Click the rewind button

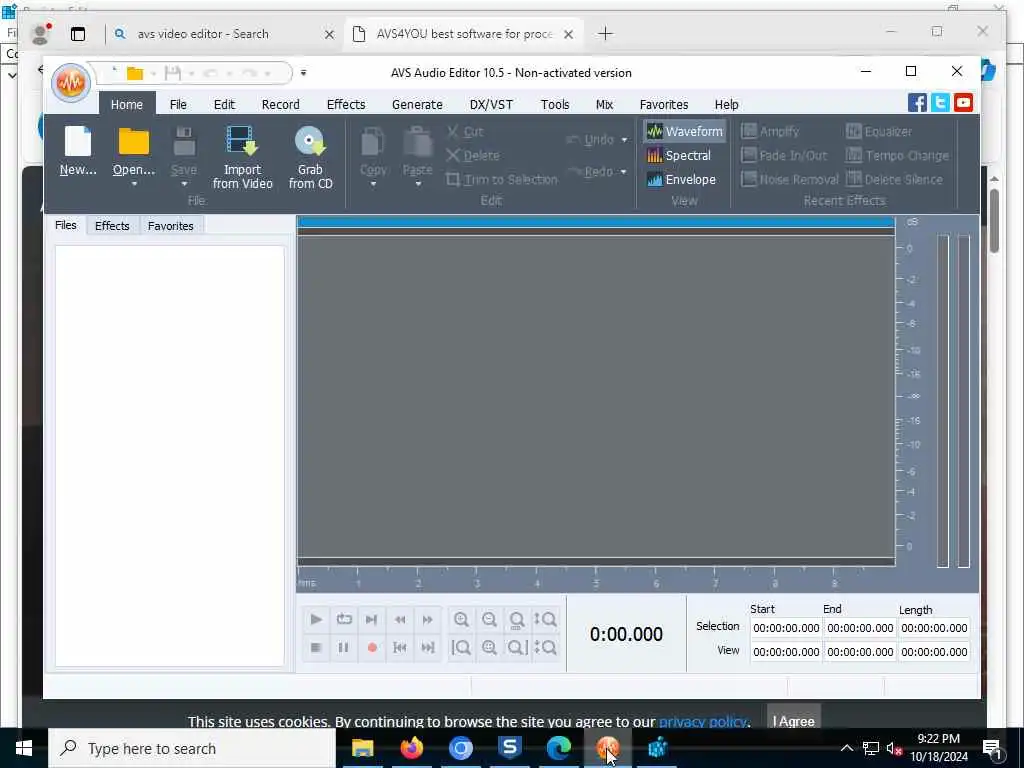tap(400, 619)
